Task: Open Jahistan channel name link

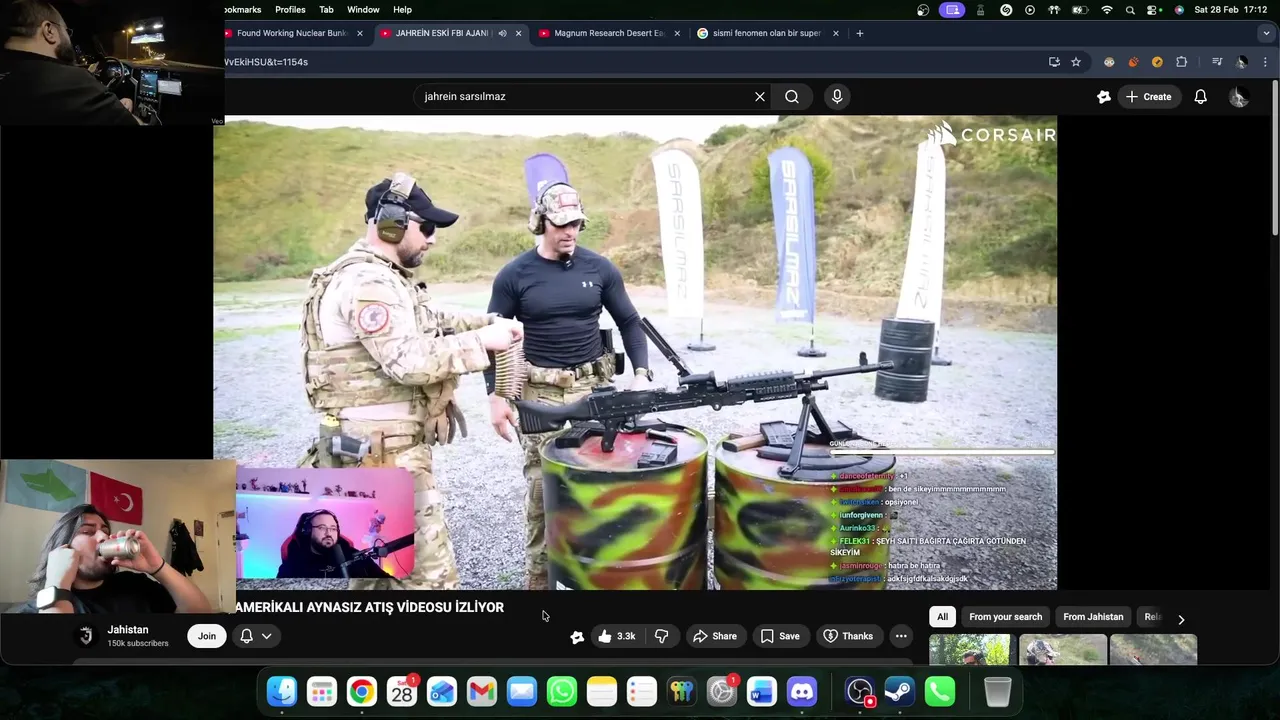Action: (128, 630)
